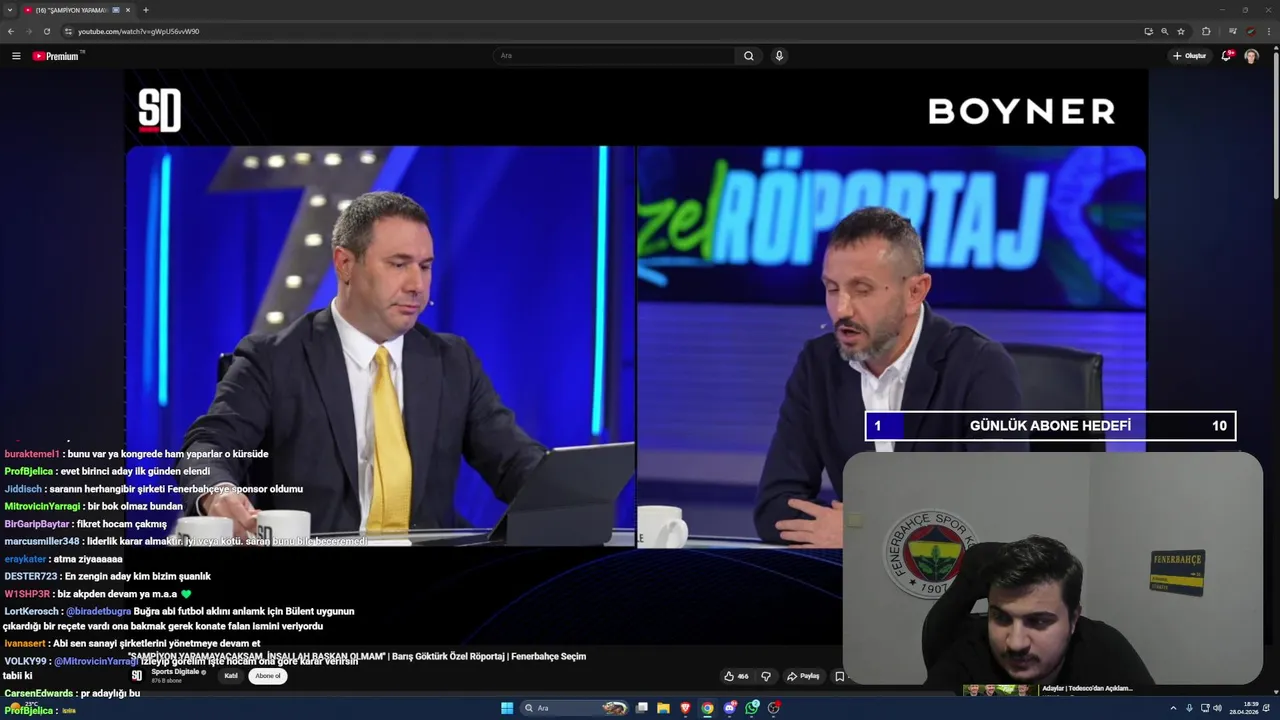
Task: Open the browser extensions puzzle icon
Action: 1206,31
